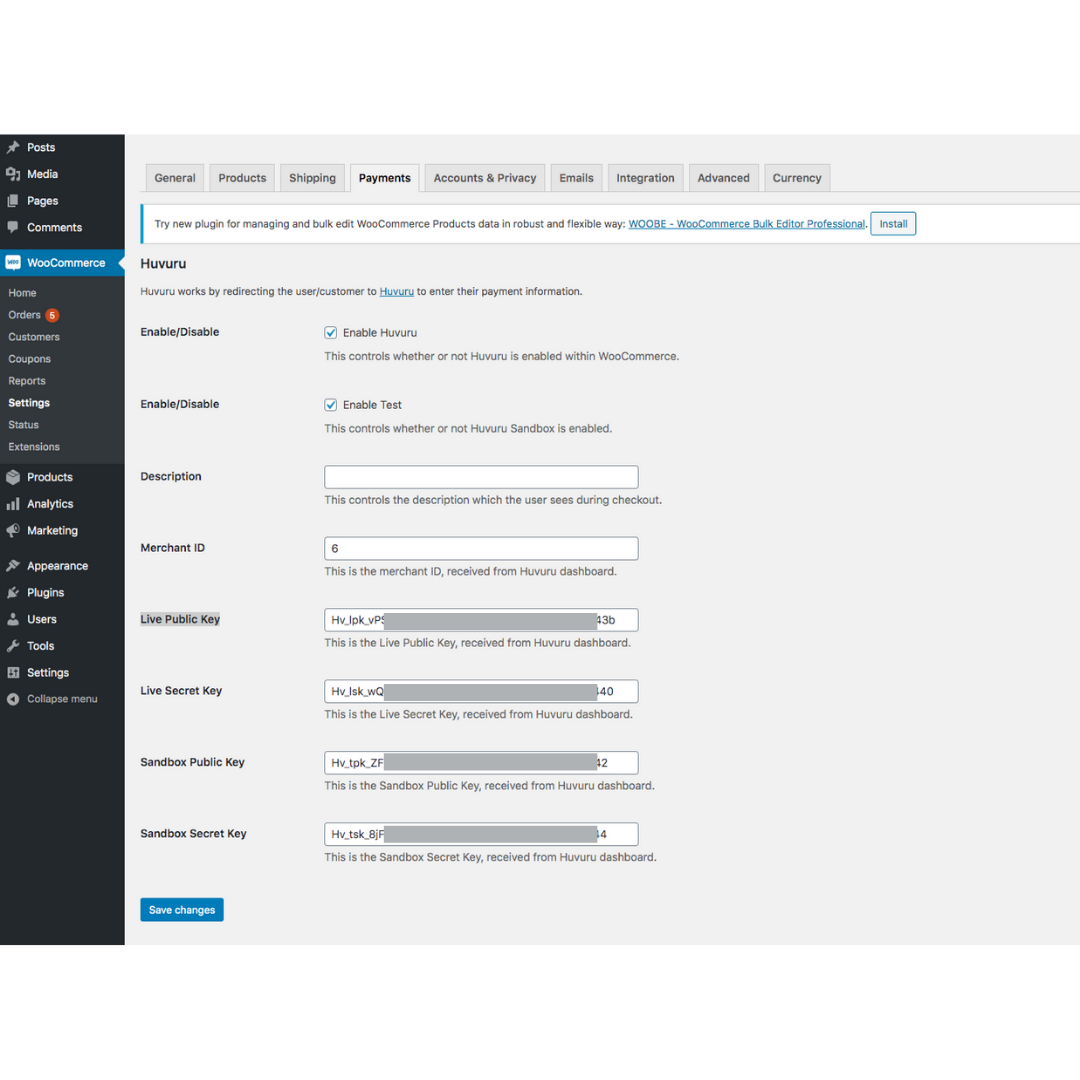
Task: Open the WOOBE Bulk Editor Professional link
Action: tap(747, 224)
